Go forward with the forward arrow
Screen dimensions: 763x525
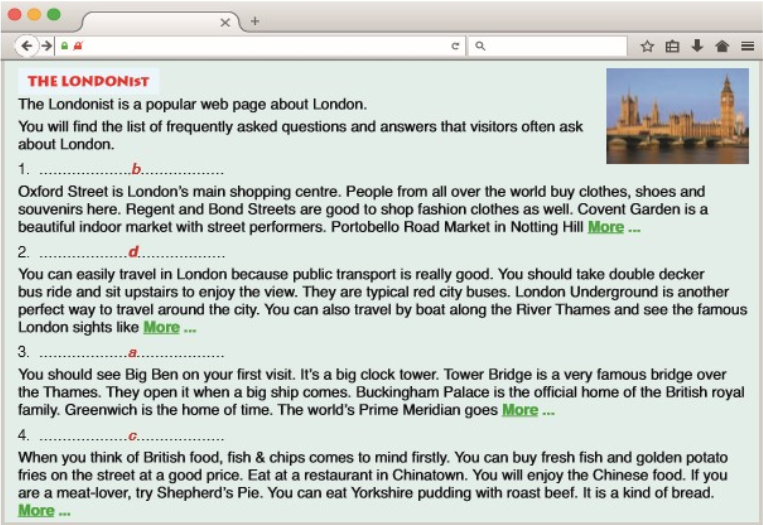coord(47,46)
